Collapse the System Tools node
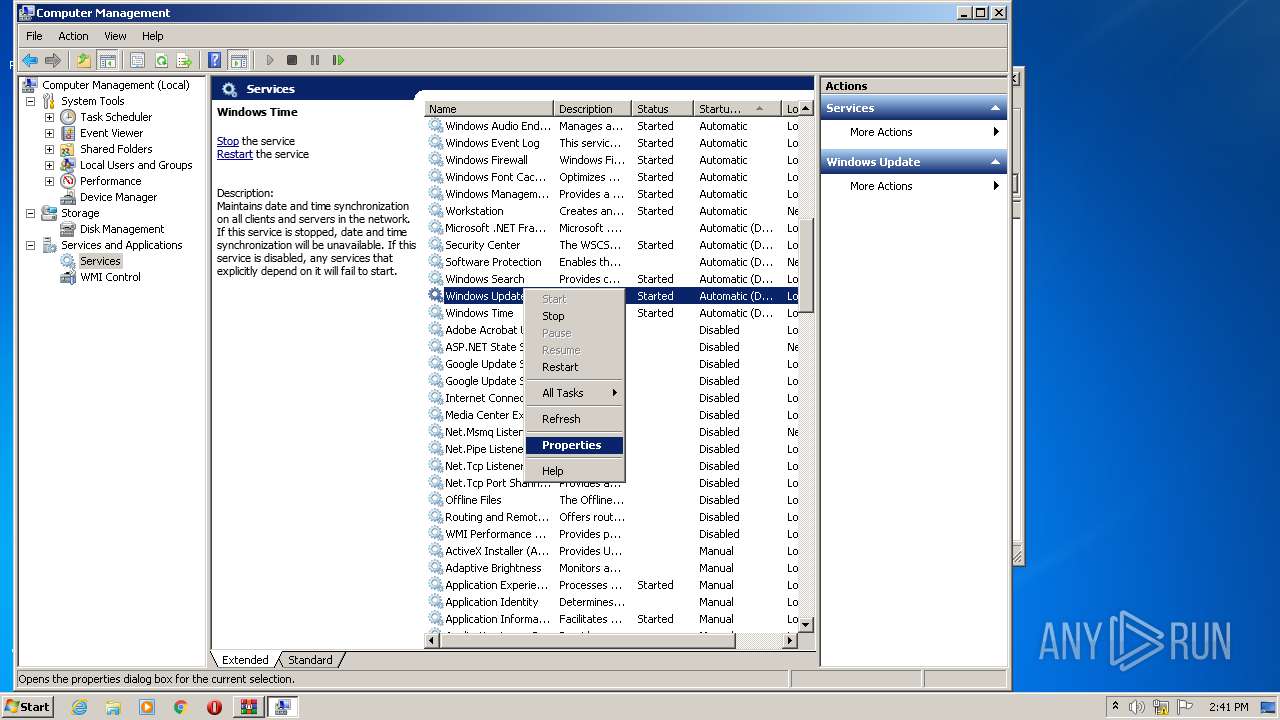1280x720 pixels. (x=30, y=101)
